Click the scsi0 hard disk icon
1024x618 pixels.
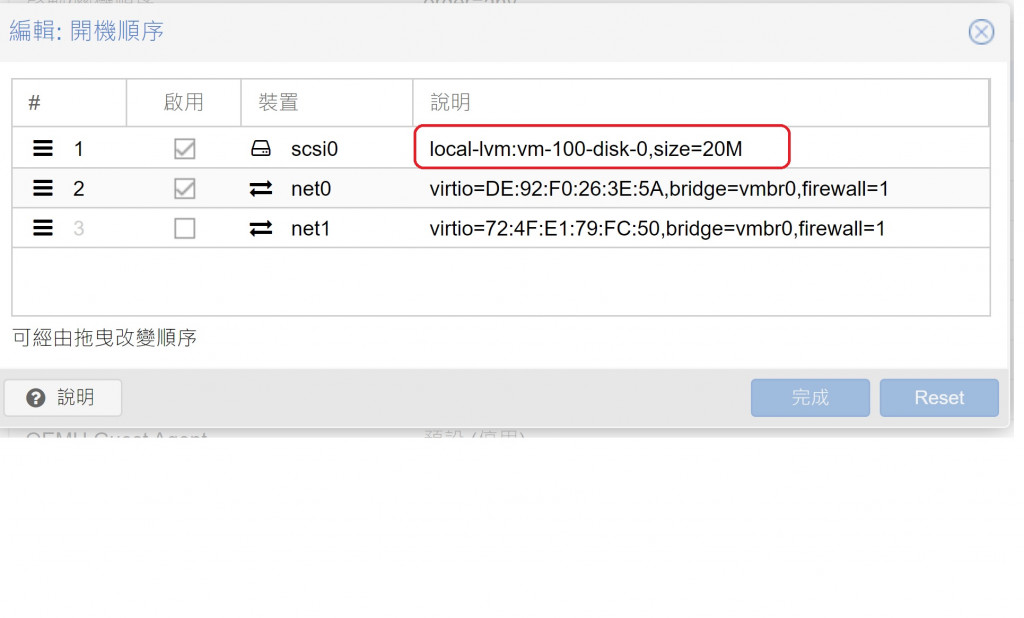[261, 149]
